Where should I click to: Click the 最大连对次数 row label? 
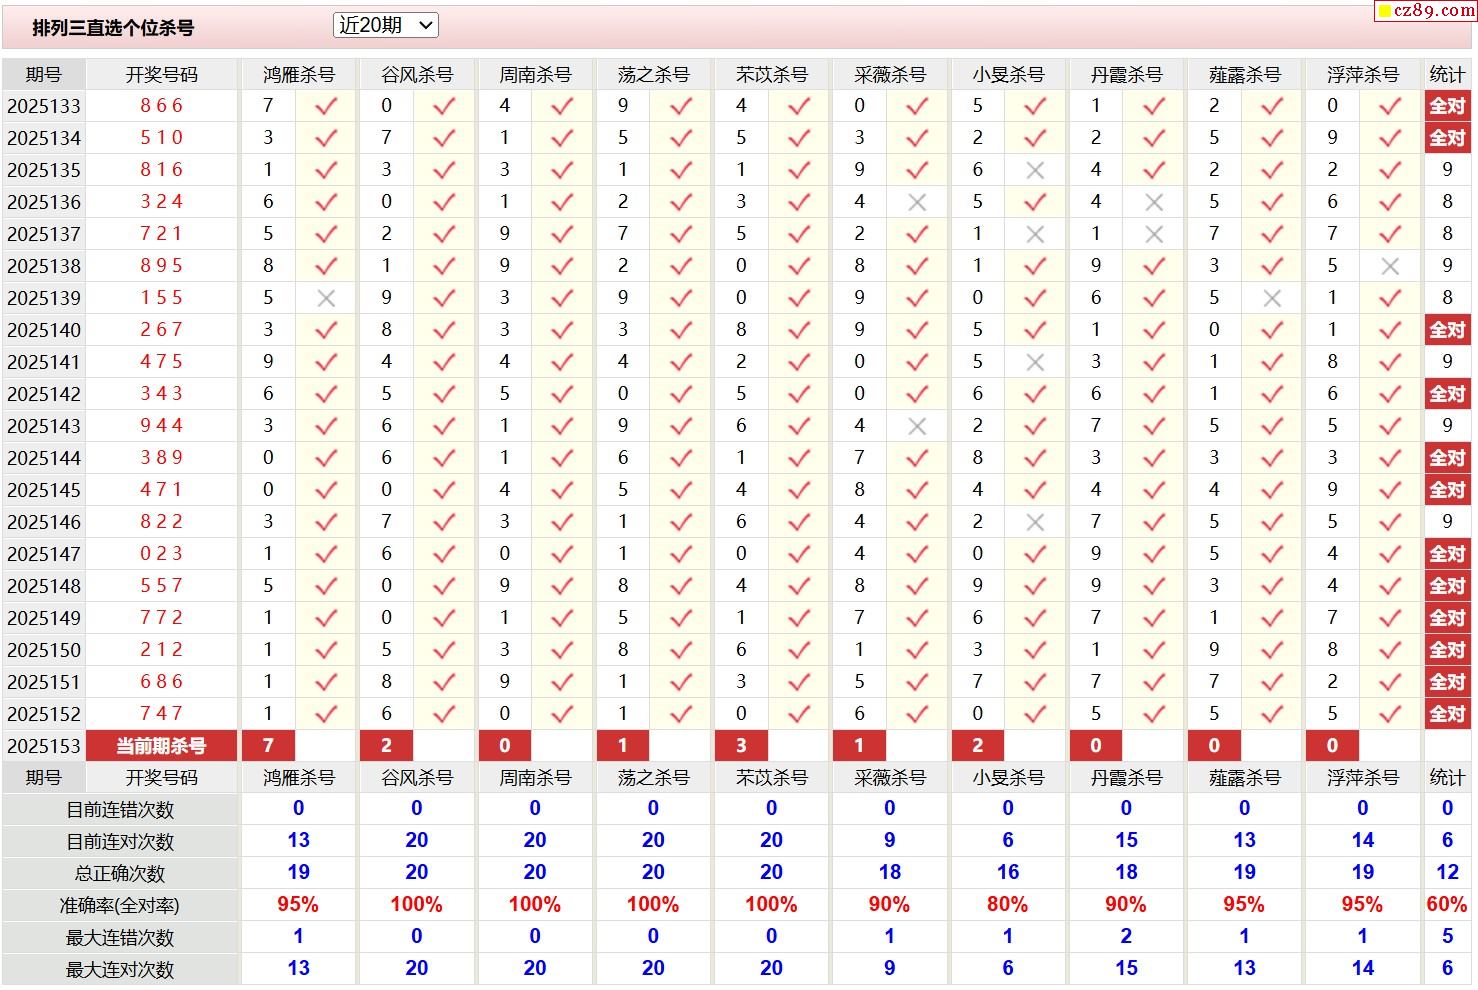[x=120, y=970]
